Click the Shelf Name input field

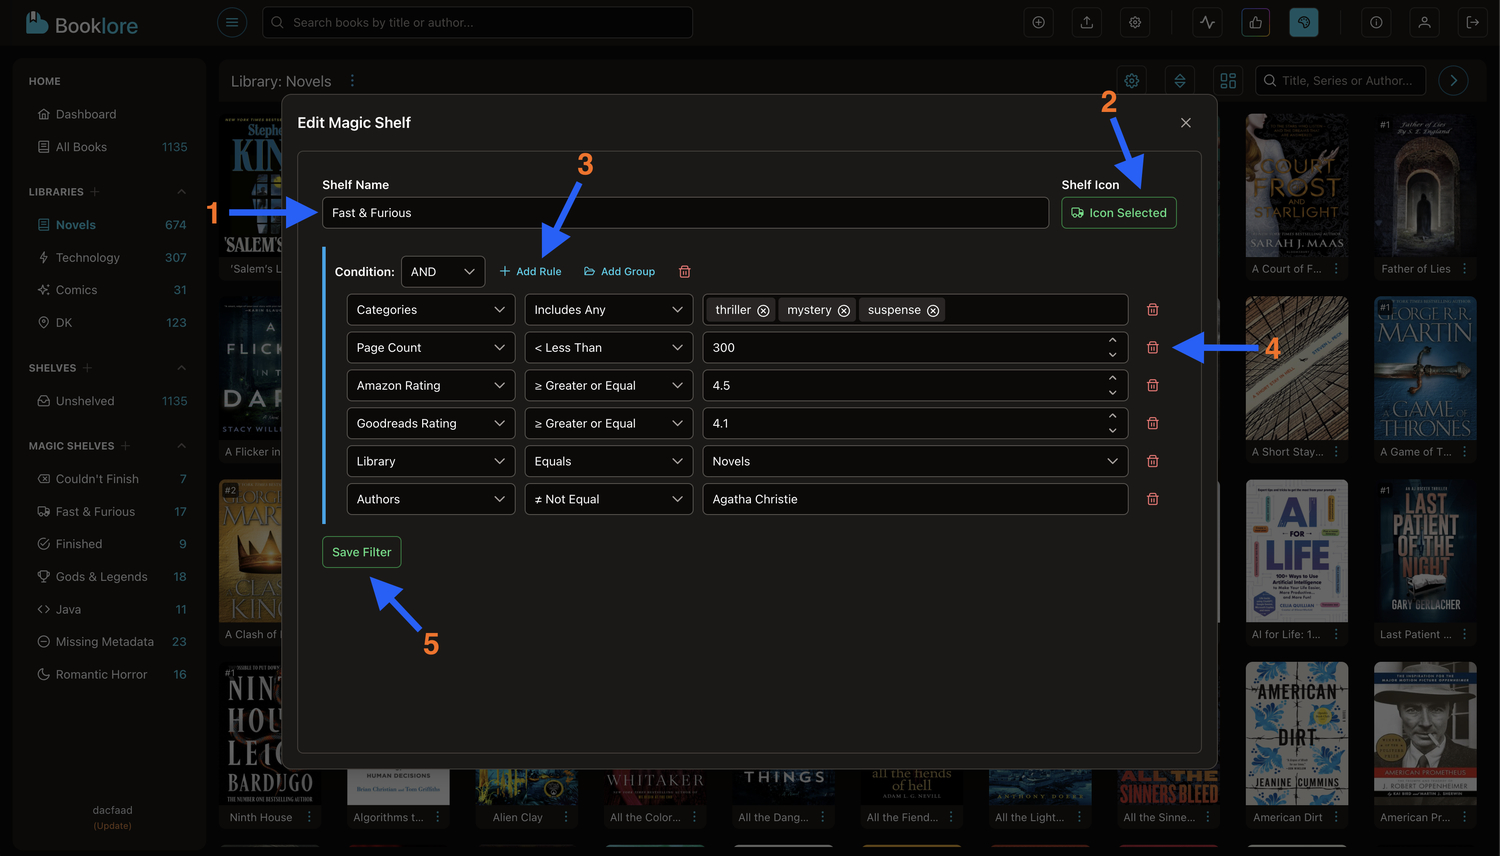click(x=684, y=213)
